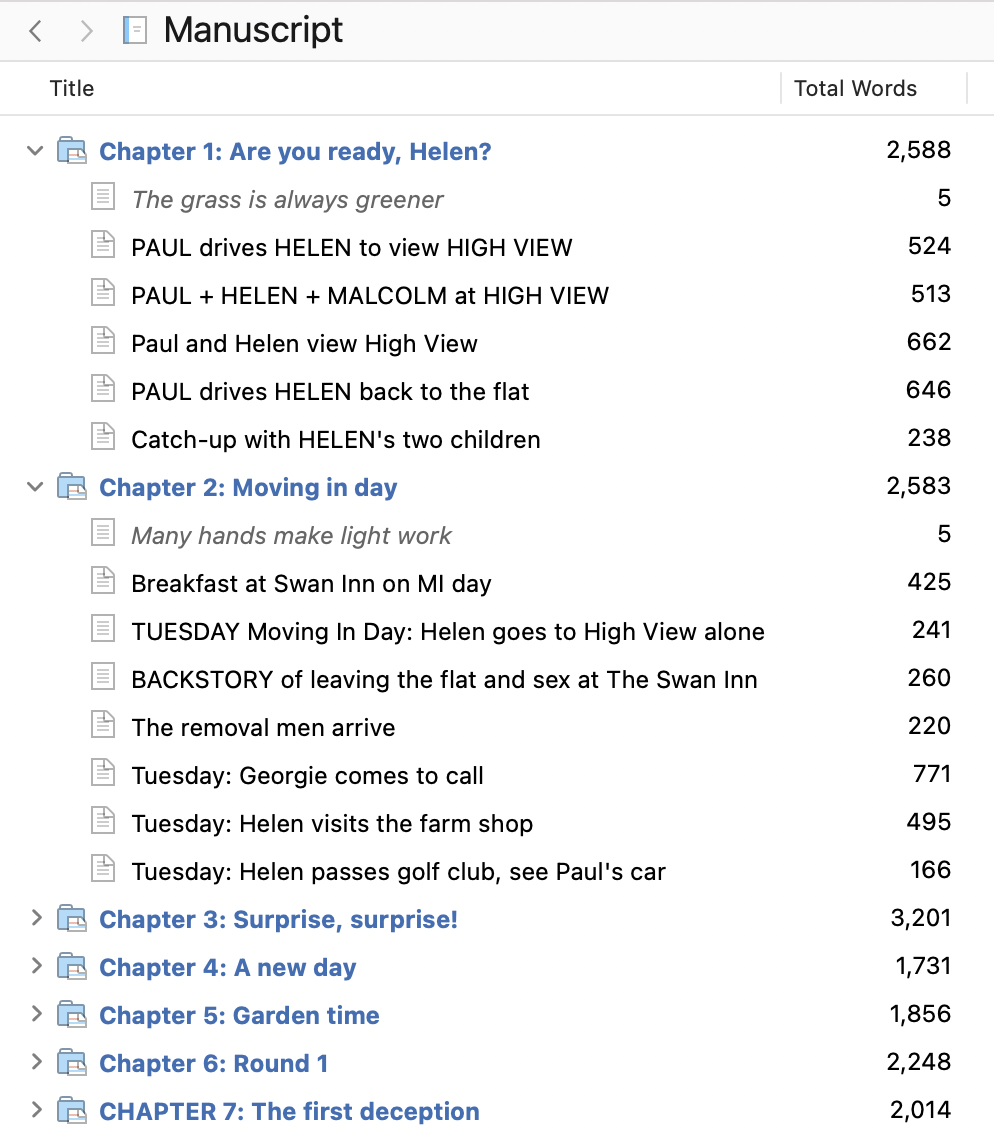Select PAUL drives HELEN to view HIGH VIEW

pyautogui.click(x=497, y=247)
